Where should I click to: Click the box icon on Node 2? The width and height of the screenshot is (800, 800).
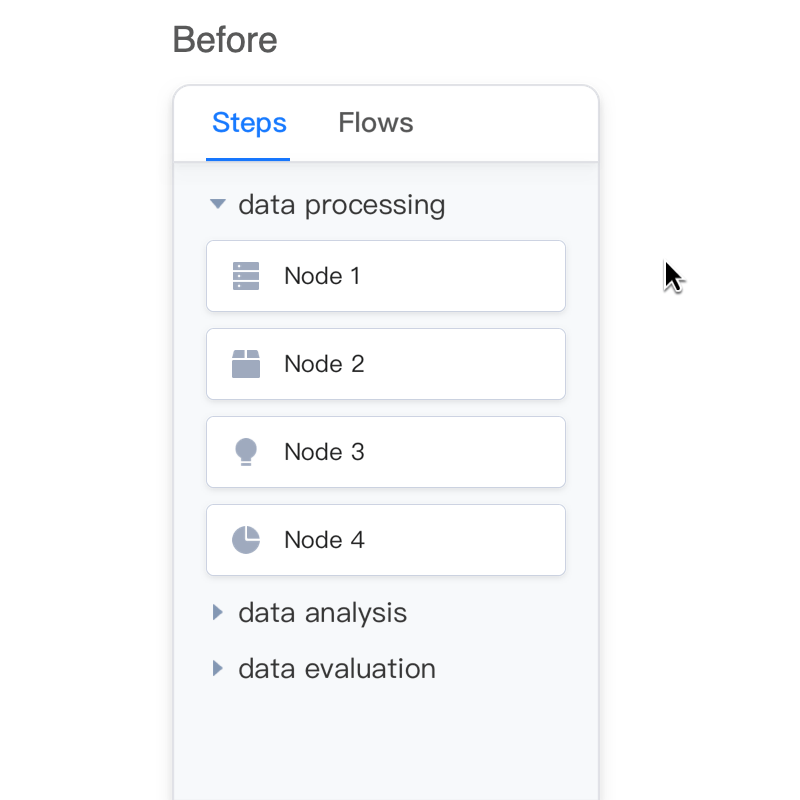246,364
